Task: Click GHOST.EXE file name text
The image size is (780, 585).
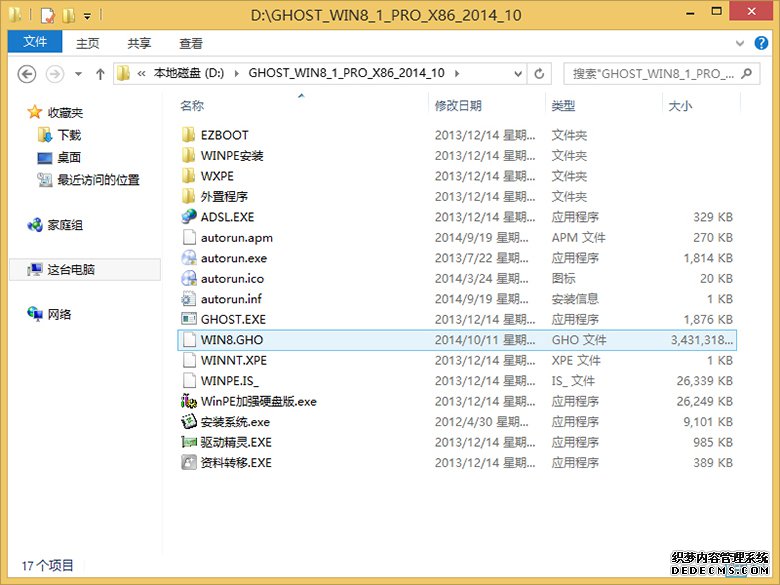Action: tap(233, 319)
